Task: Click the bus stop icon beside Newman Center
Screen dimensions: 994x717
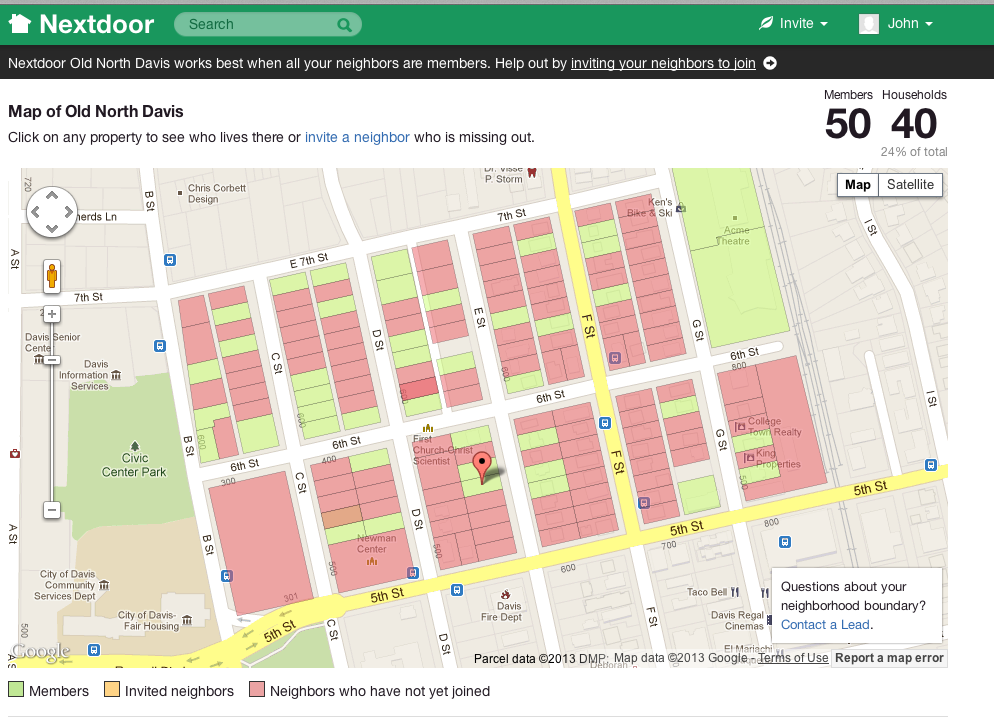Action: click(413, 573)
